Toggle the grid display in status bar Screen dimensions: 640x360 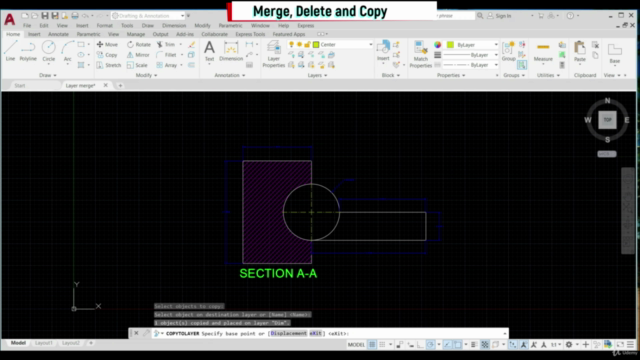pos(372,345)
